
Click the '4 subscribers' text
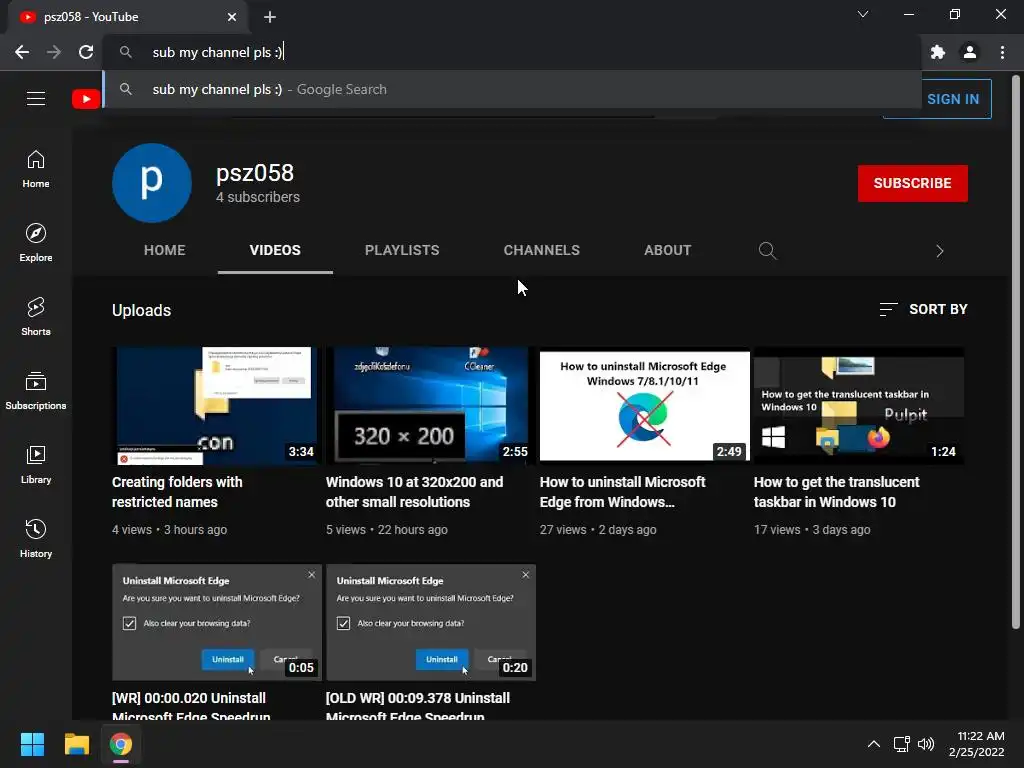point(258,197)
